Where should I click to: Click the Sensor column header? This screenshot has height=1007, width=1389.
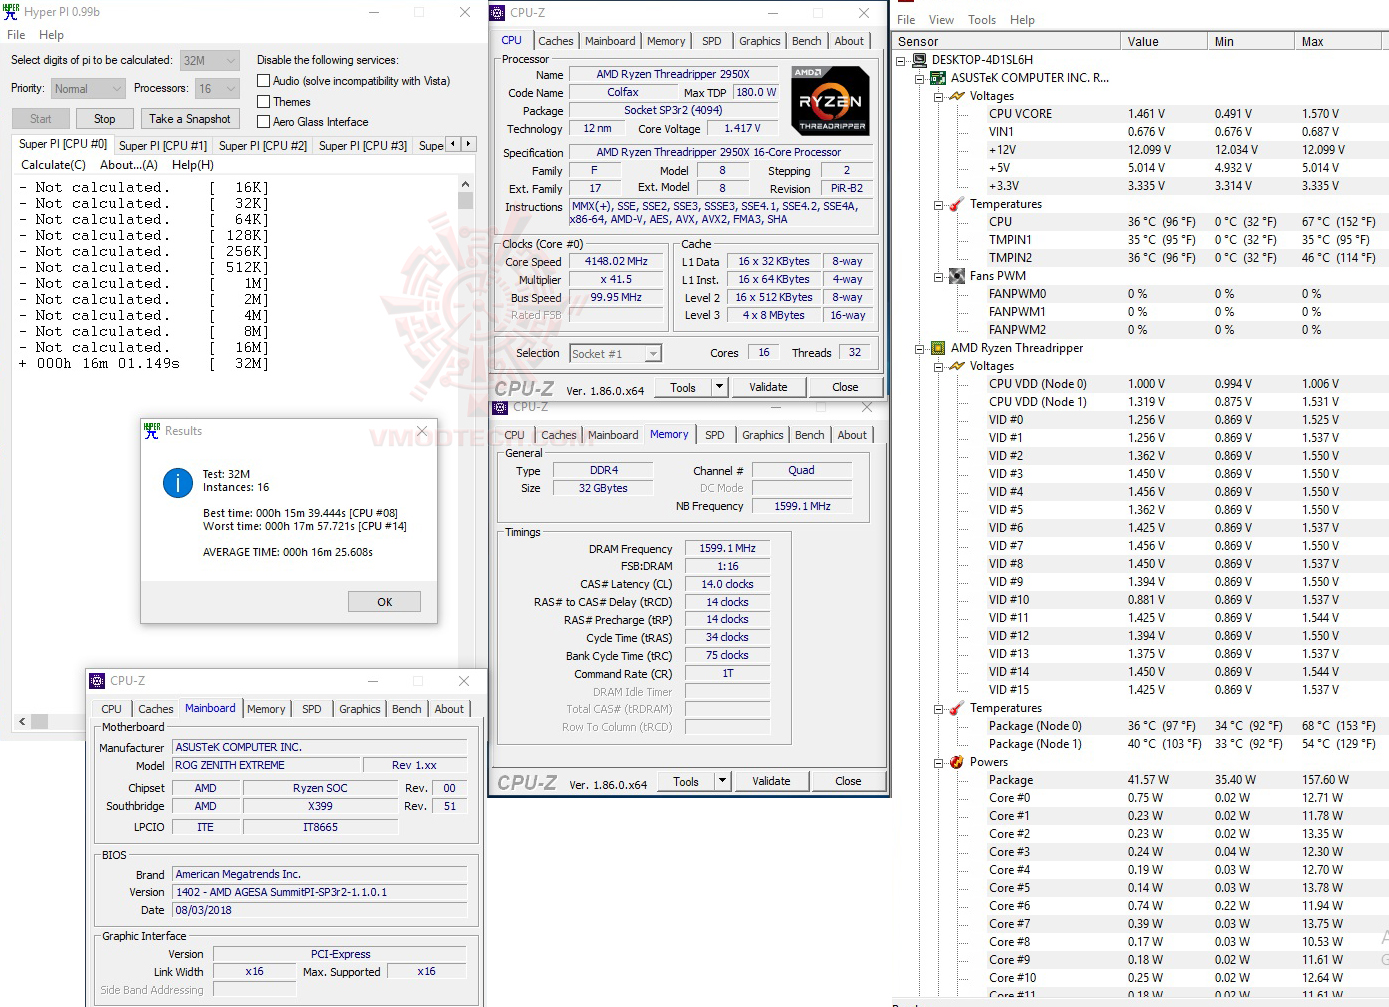pyautogui.click(x=1006, y=41)
